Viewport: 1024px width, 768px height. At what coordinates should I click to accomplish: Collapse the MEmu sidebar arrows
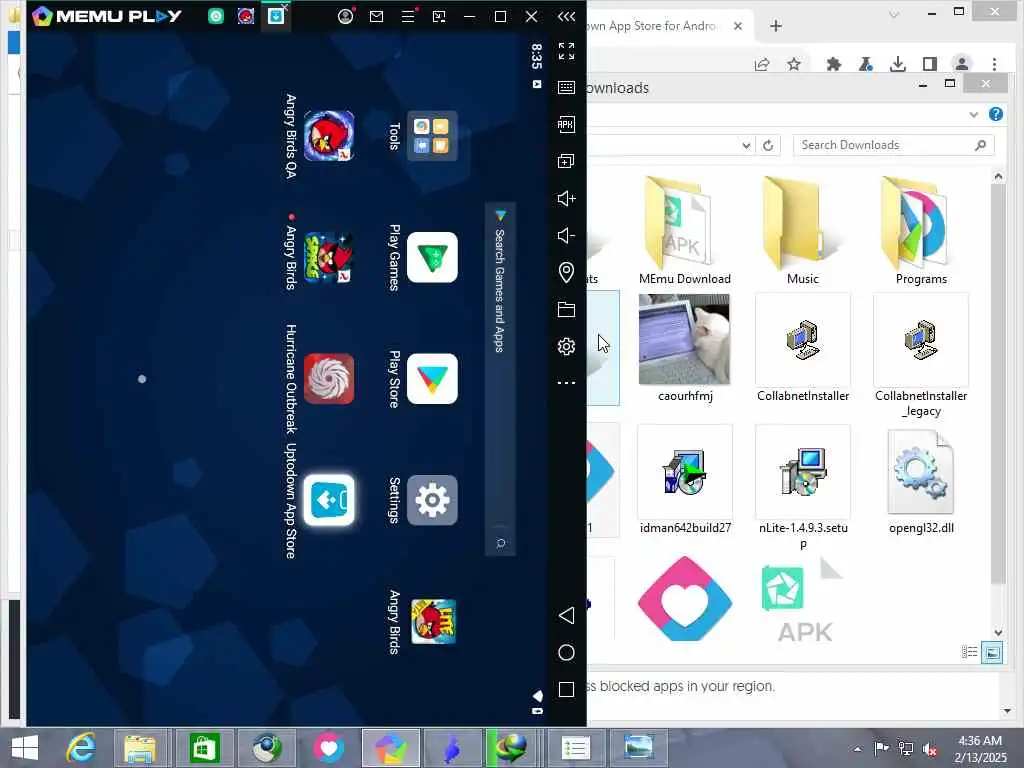coord(566,16)
